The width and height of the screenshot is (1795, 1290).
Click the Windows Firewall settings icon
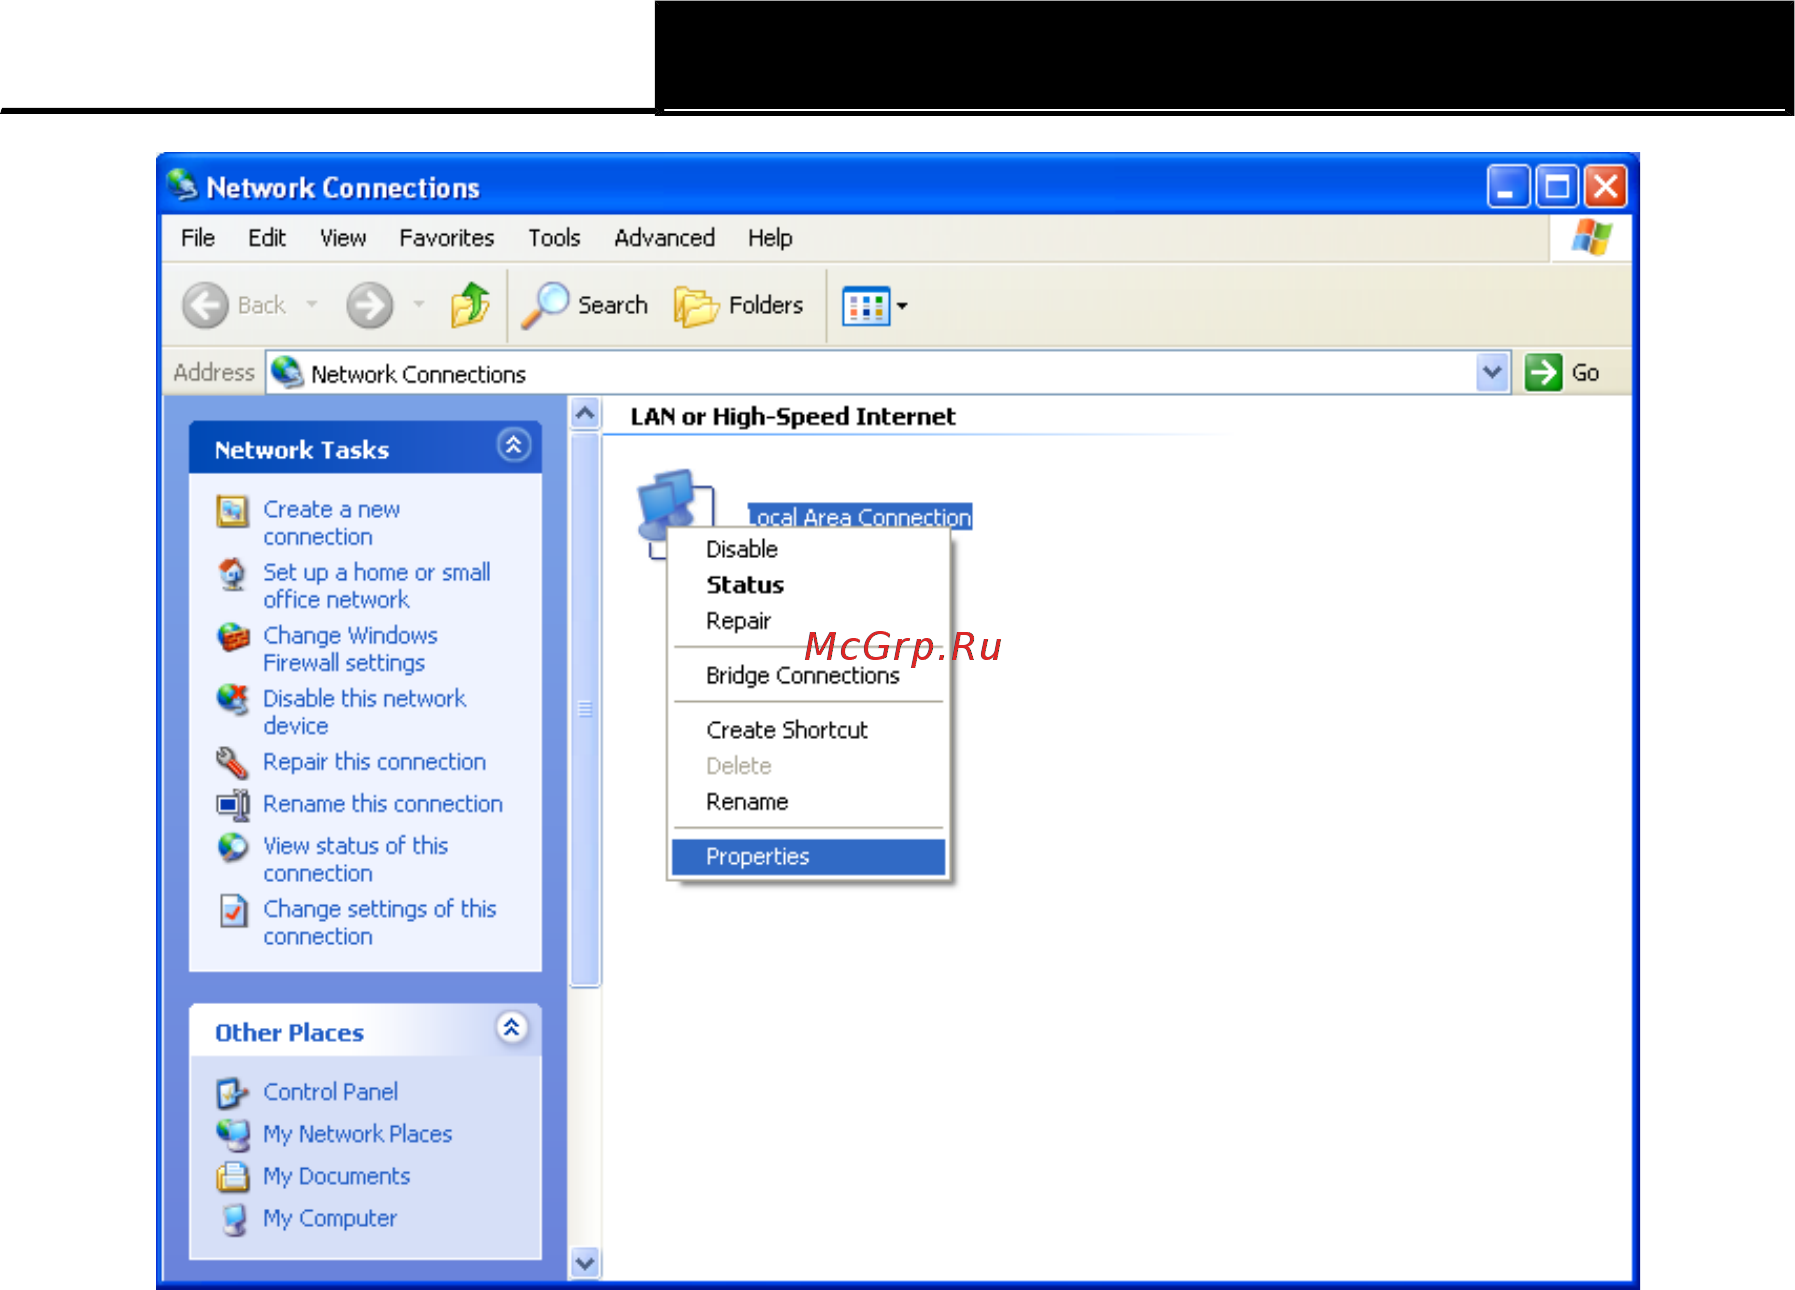(233, 637)
